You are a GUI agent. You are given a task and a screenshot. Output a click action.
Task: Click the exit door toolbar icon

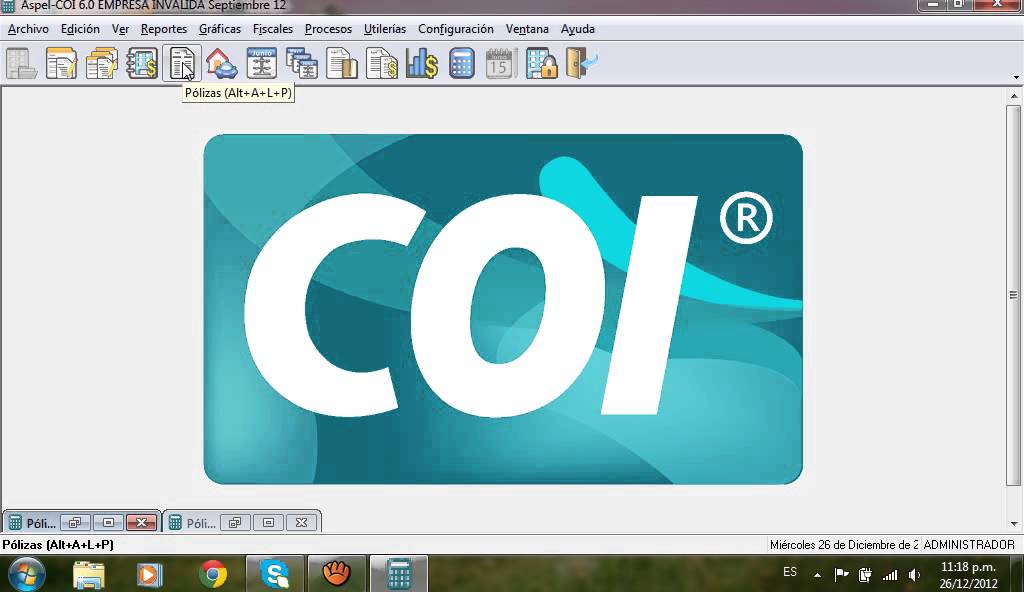(582, 63)
